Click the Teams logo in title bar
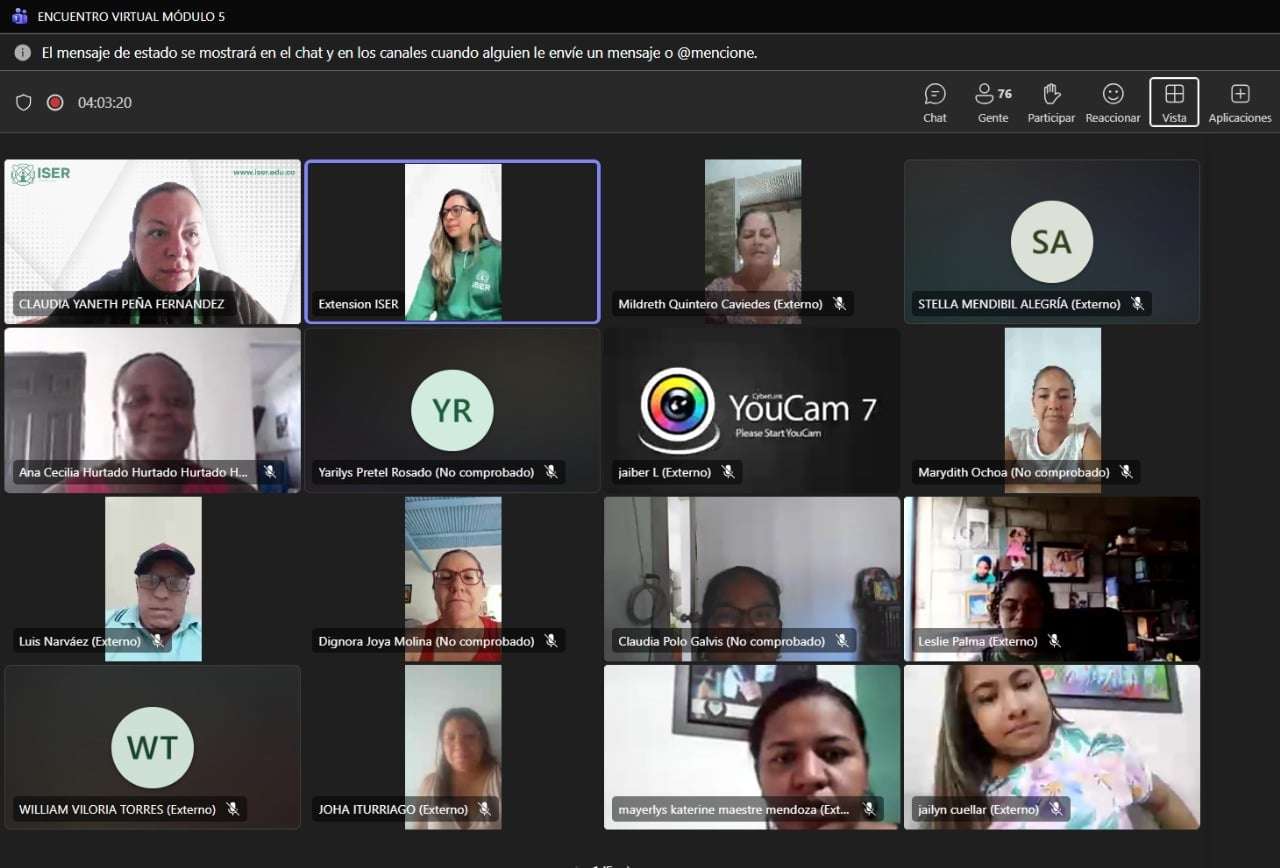The image size is (1280, 868). (x=19, y=16)
